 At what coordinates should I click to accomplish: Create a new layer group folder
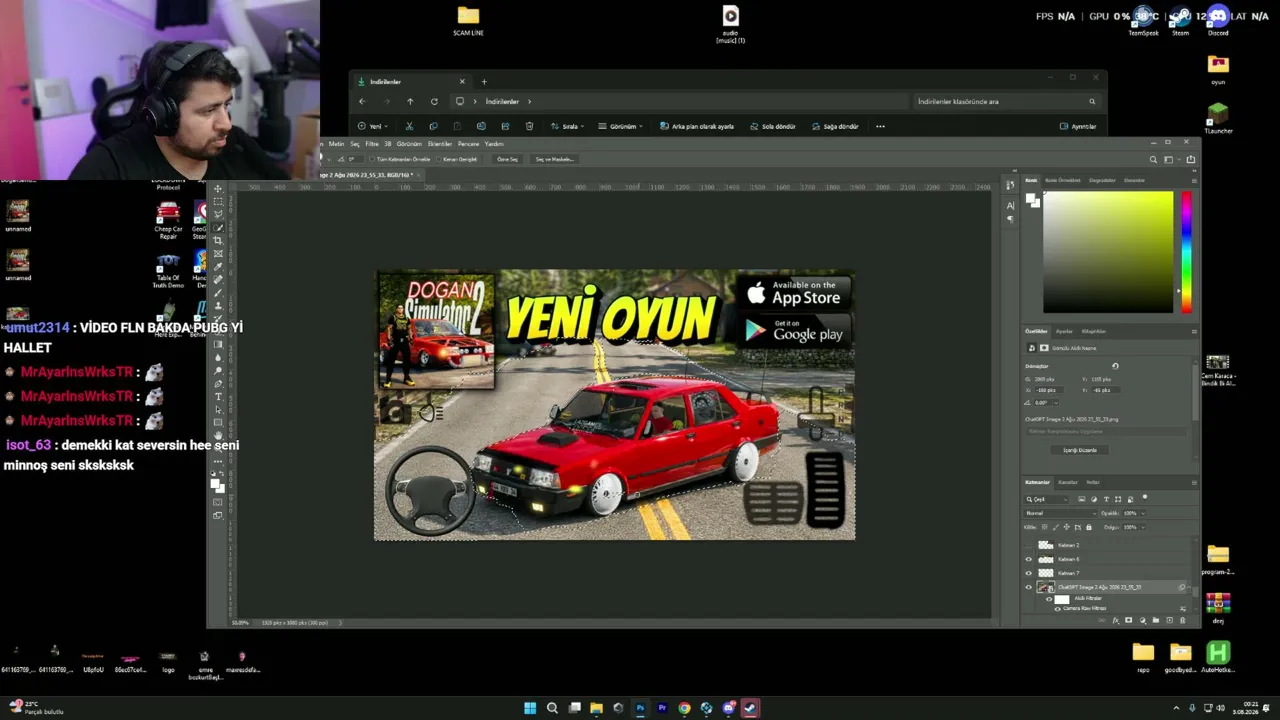(1155, 621)
